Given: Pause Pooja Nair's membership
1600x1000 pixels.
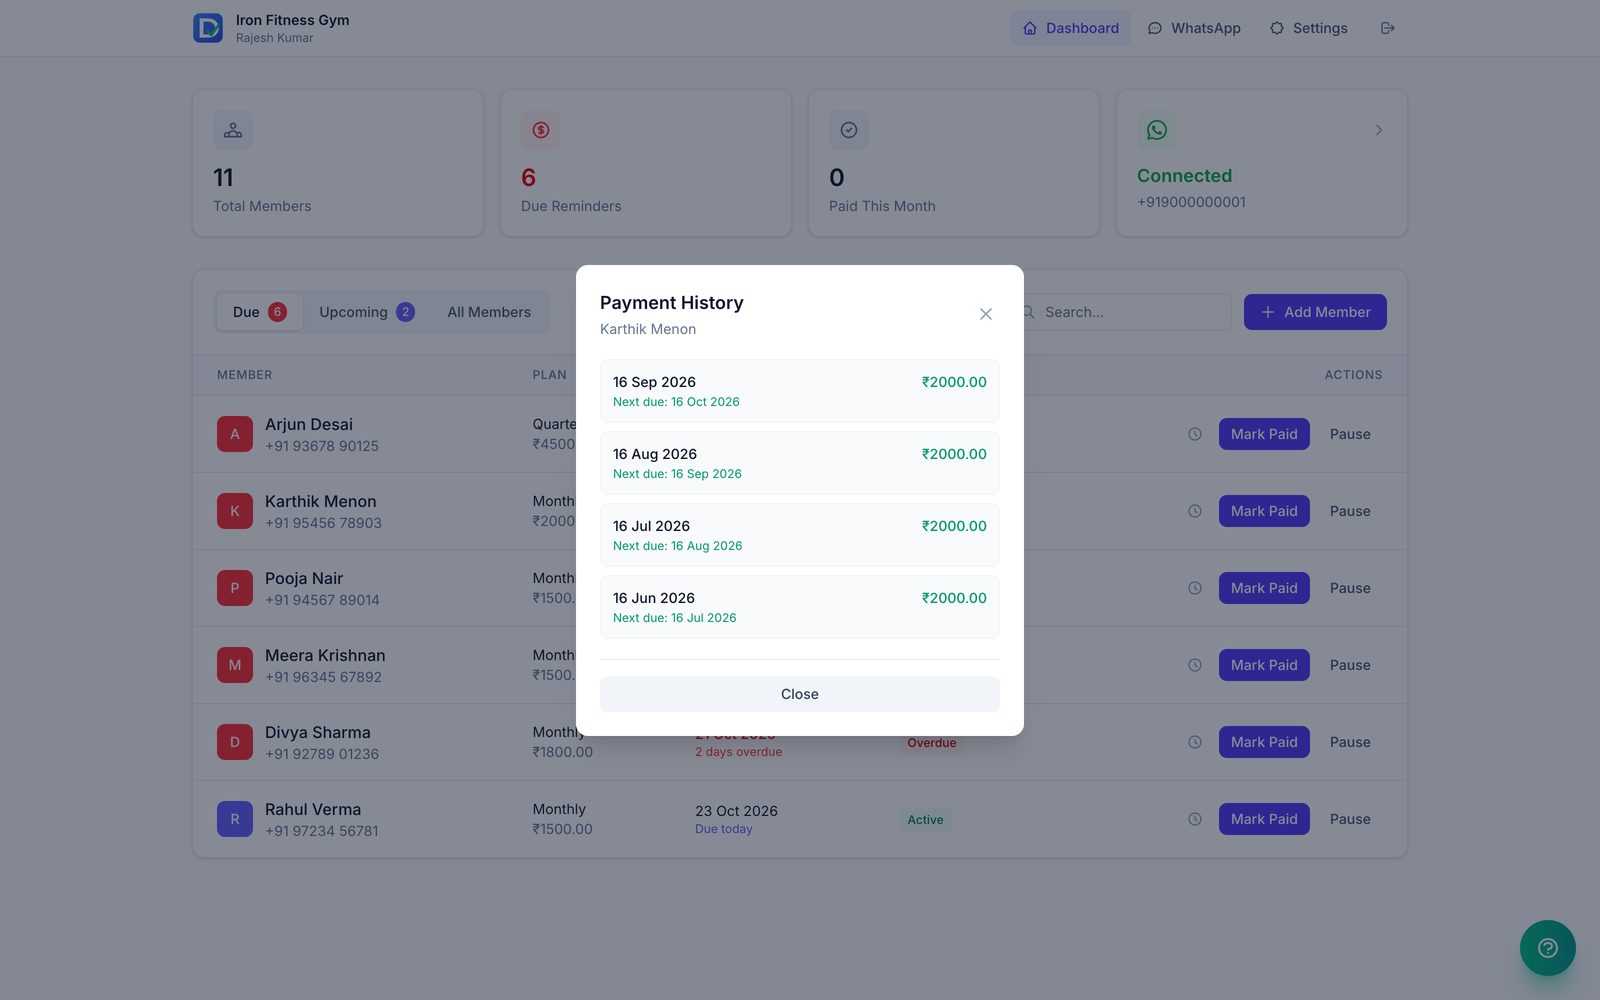Looking at the screenshot, I should tap(1350, 588).
